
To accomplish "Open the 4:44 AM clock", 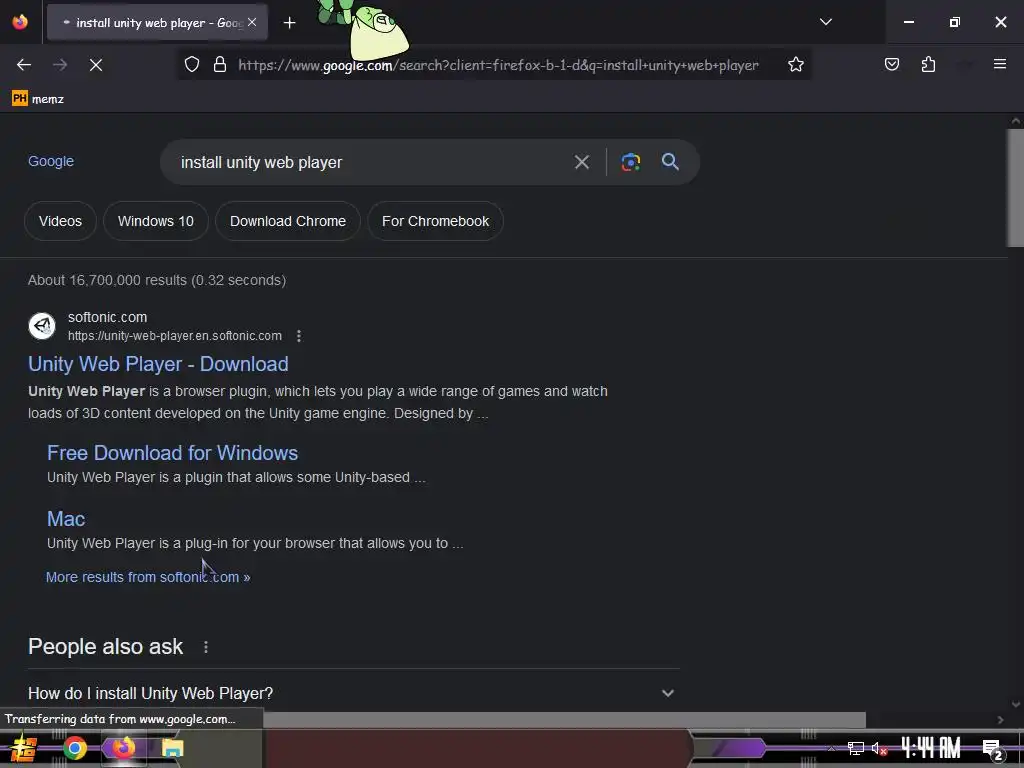I will 931,748.
